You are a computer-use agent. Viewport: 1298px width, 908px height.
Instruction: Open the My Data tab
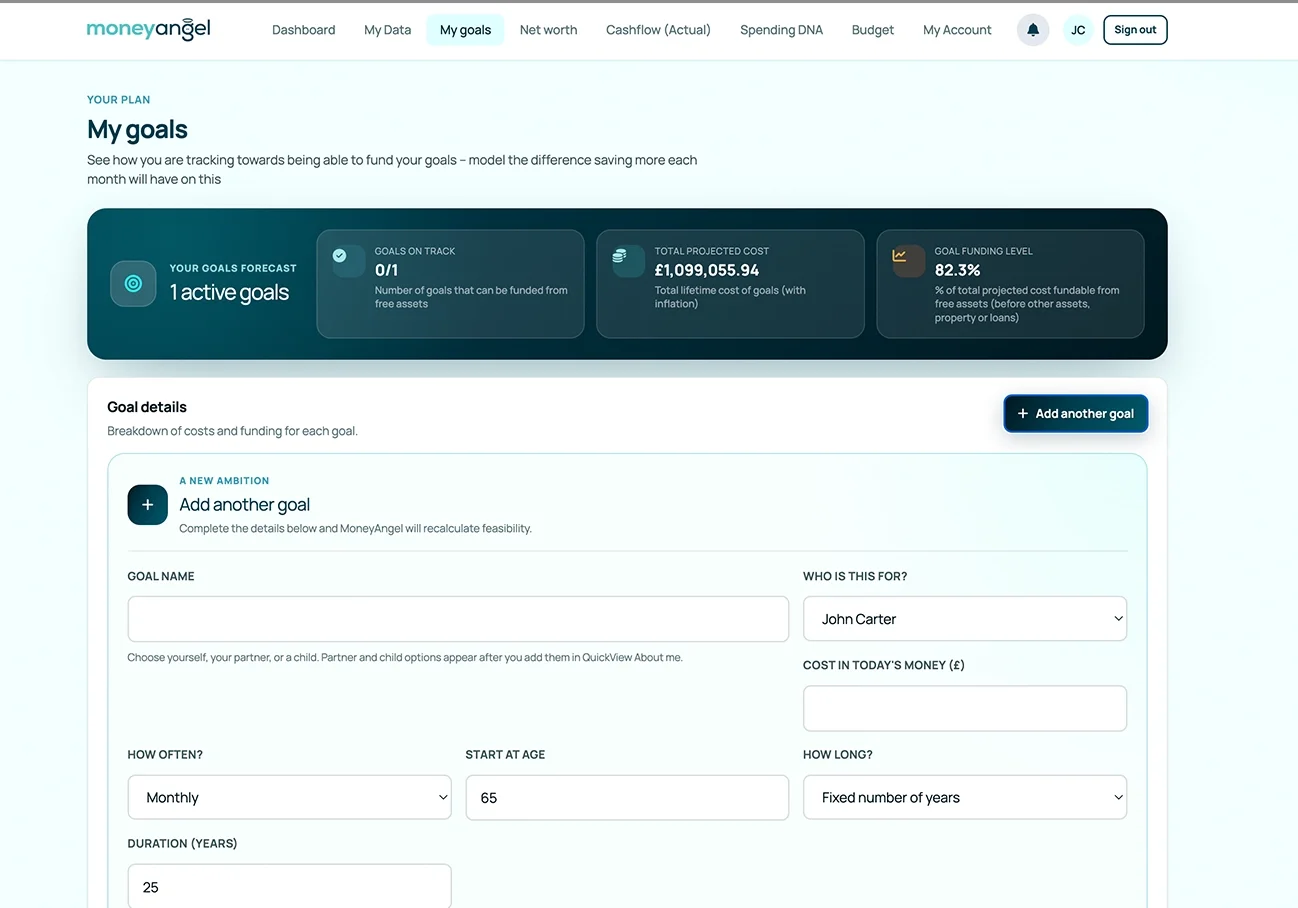[388, 30]
